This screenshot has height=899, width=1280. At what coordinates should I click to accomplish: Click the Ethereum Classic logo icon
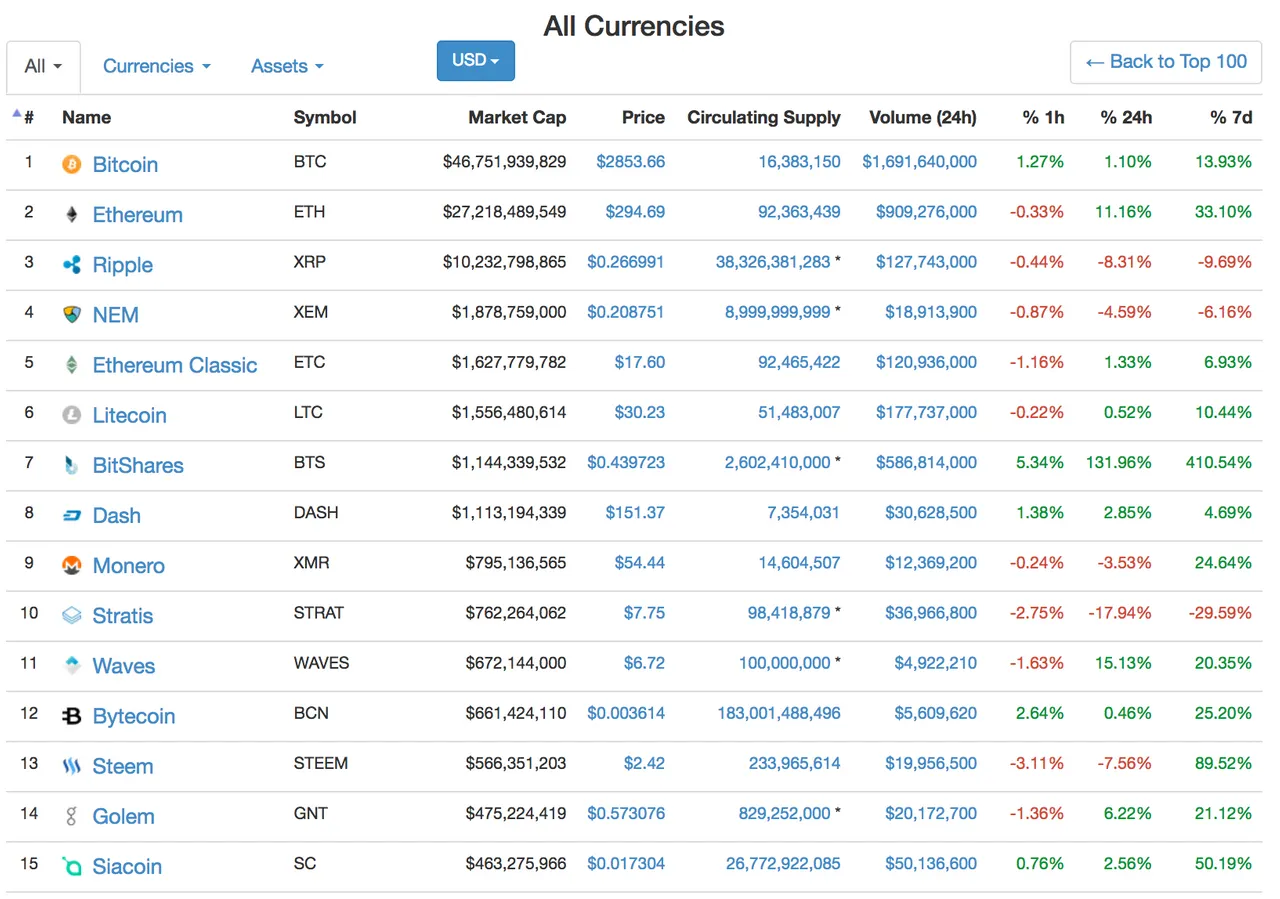click(71, 365)
